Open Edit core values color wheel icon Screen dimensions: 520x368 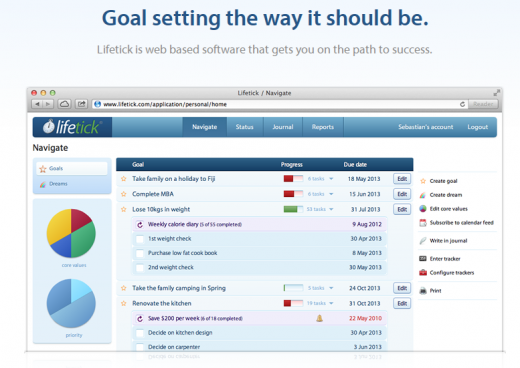point(423,209)
